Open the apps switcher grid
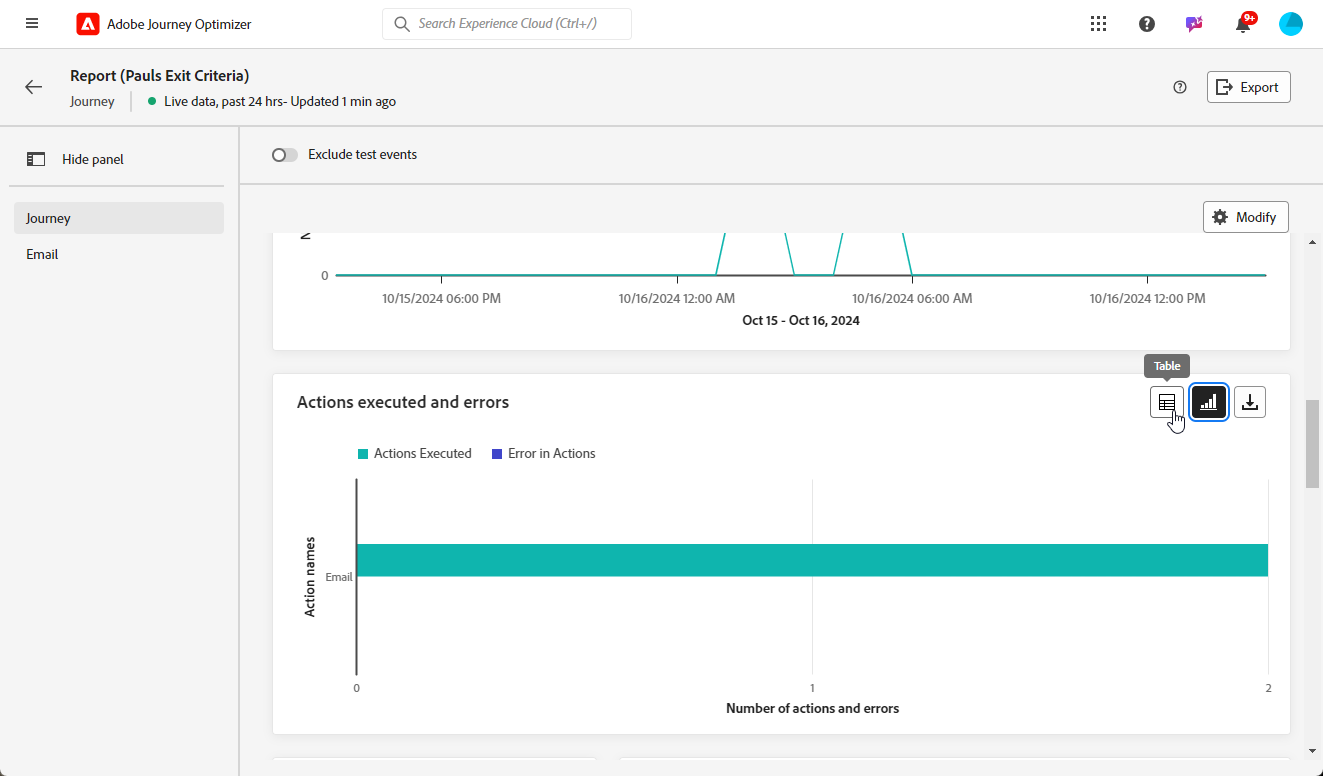Screen dimensions: 1323x776 coord(1098,24)
